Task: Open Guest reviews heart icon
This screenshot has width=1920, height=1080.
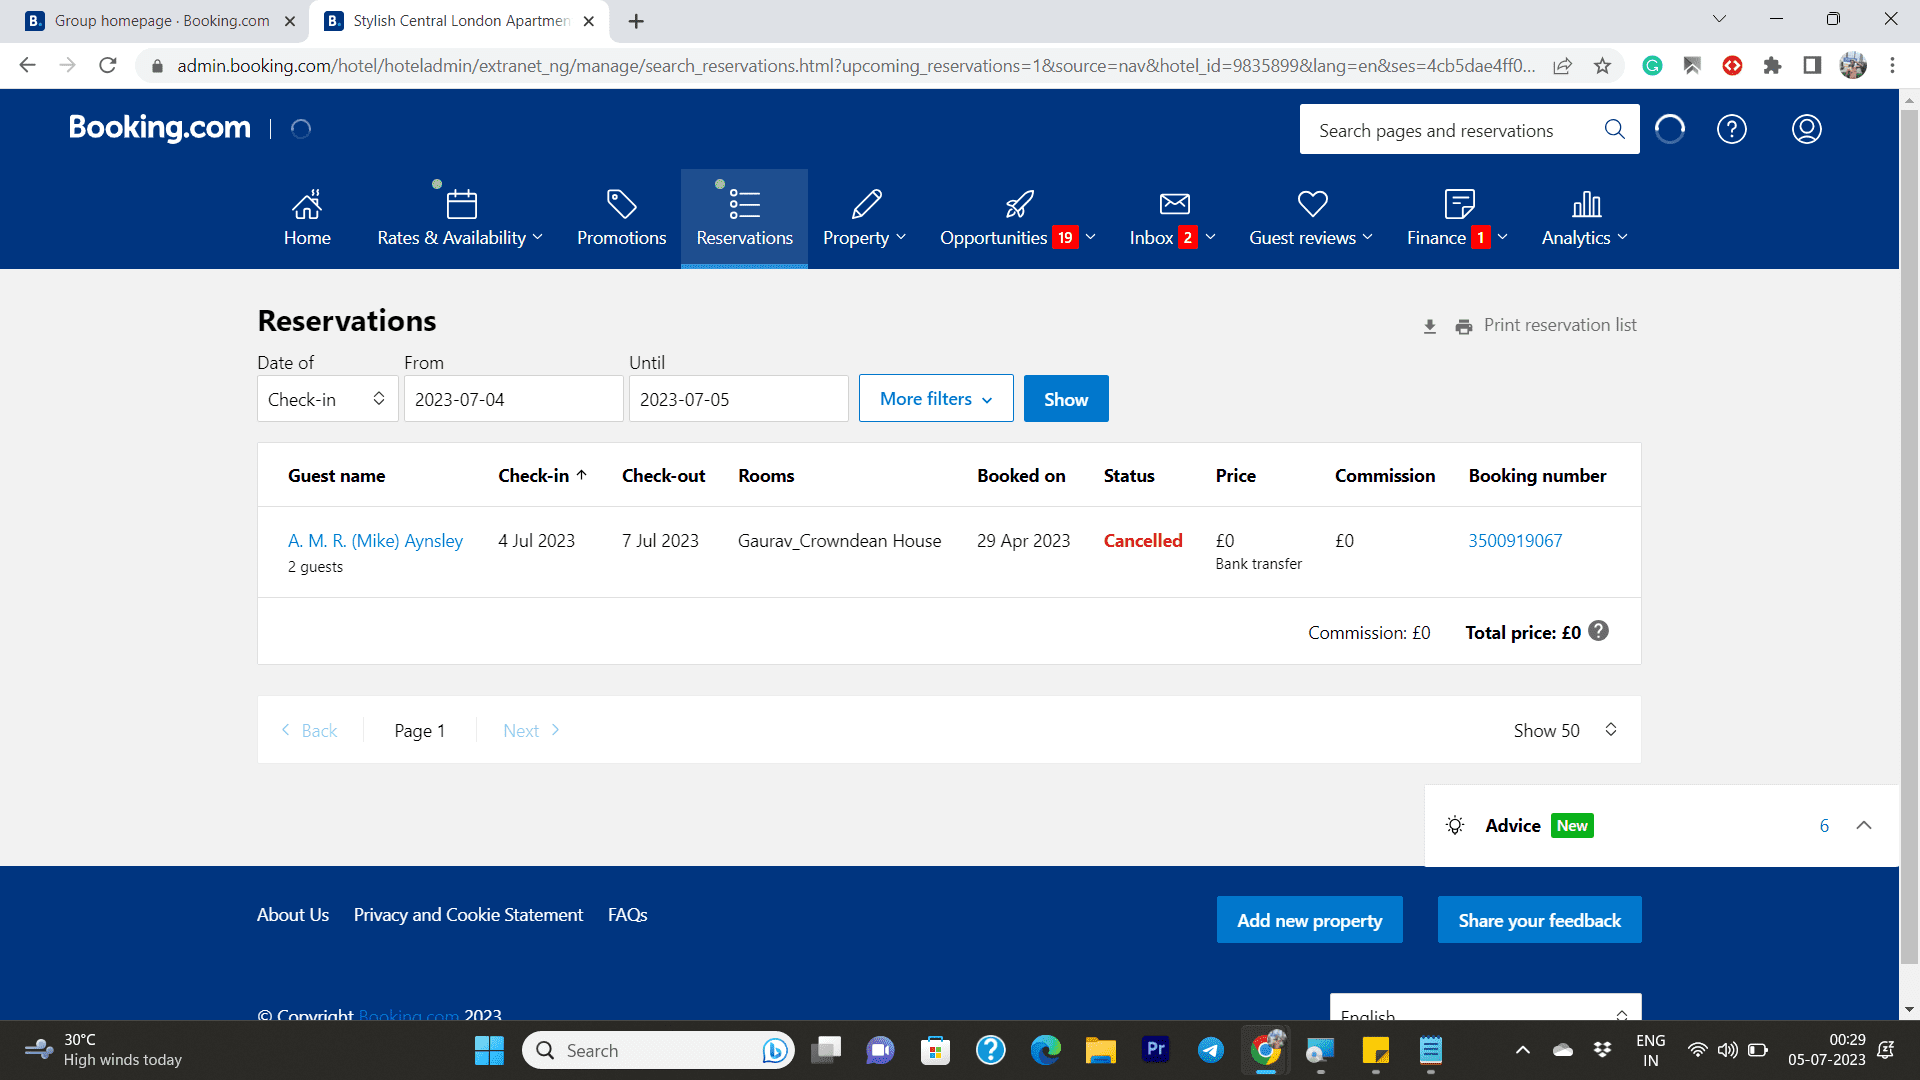Action: tap(1311, 203)
